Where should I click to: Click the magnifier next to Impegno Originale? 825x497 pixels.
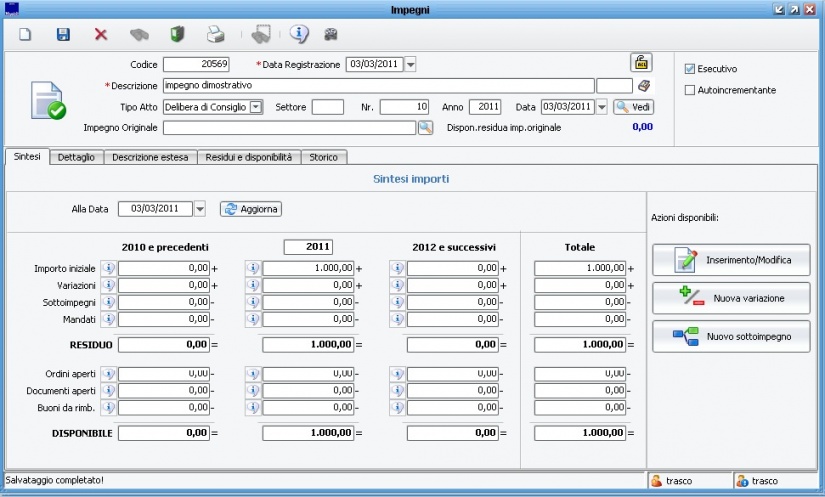click(425, 127)
